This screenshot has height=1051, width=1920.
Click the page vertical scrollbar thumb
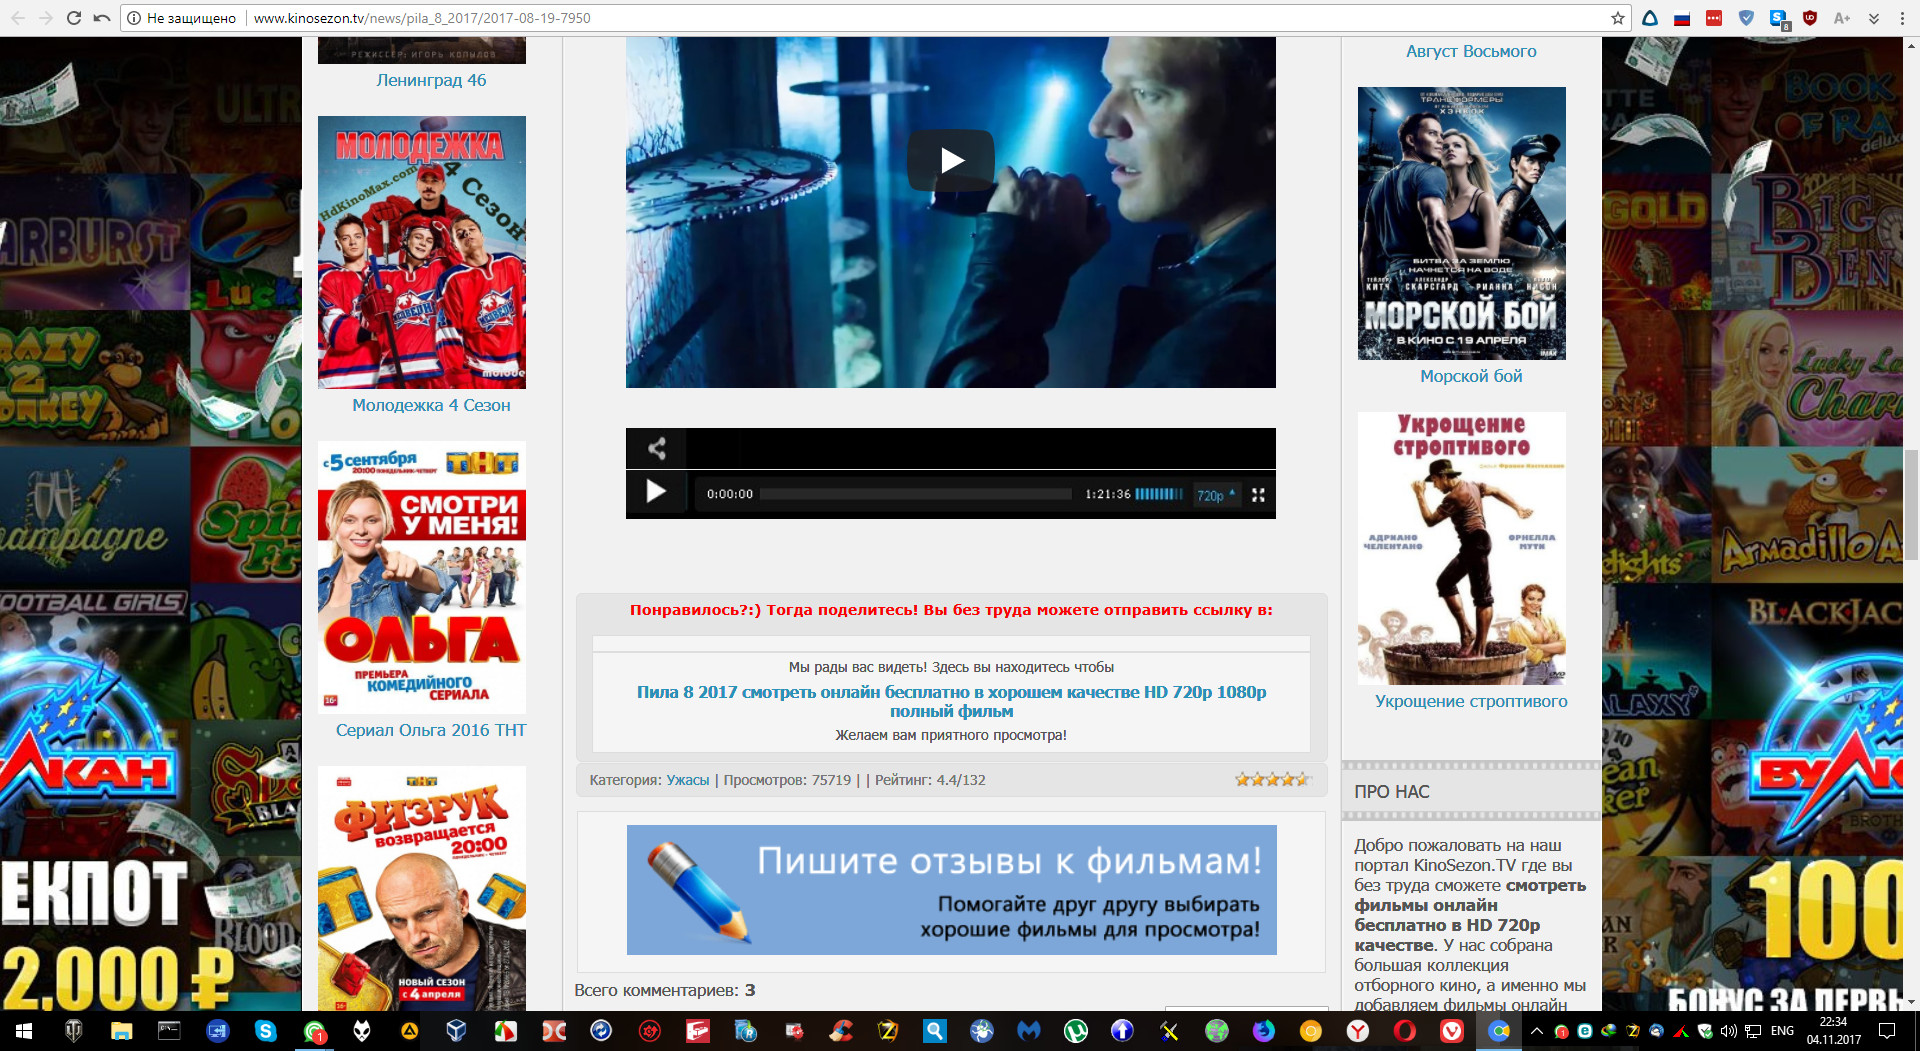pyautogui.click(x=1911, y=505)
